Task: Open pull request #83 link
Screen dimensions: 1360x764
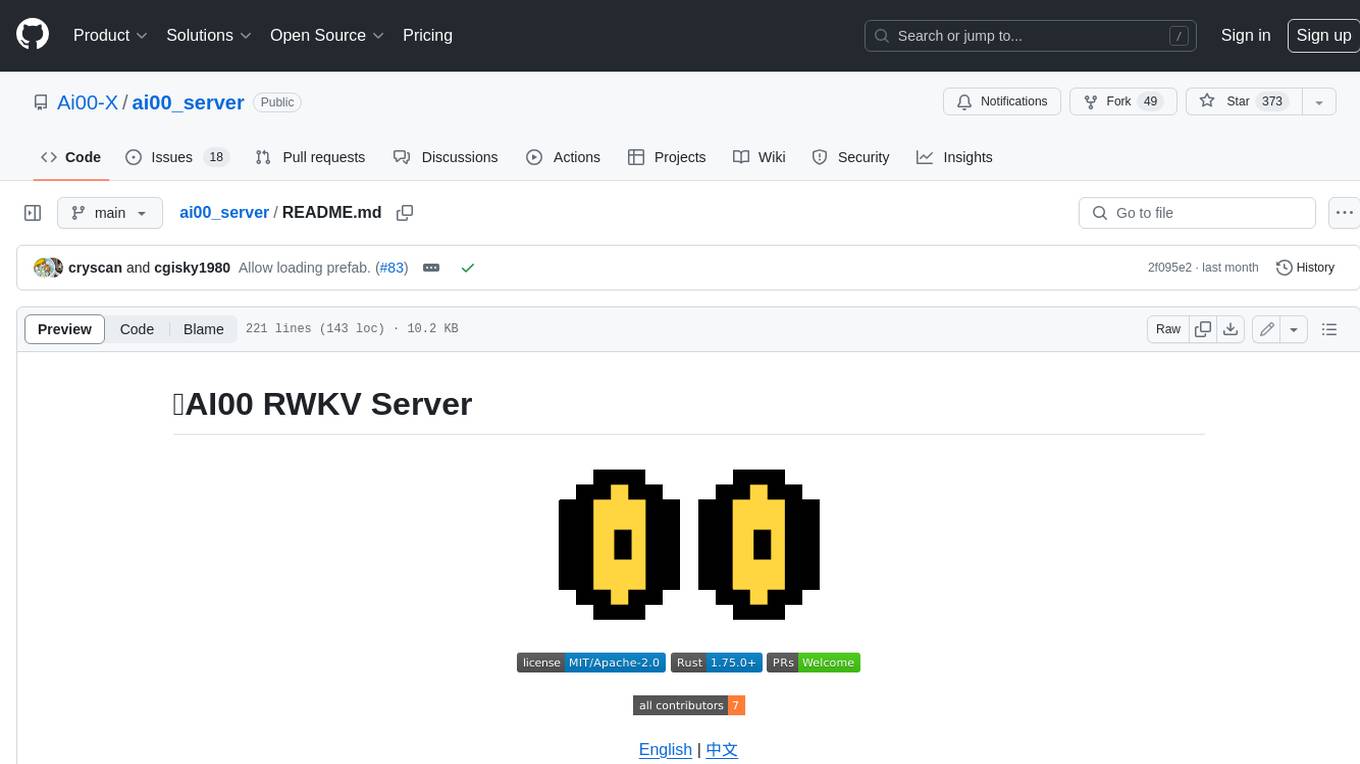Action: [392, 268]
